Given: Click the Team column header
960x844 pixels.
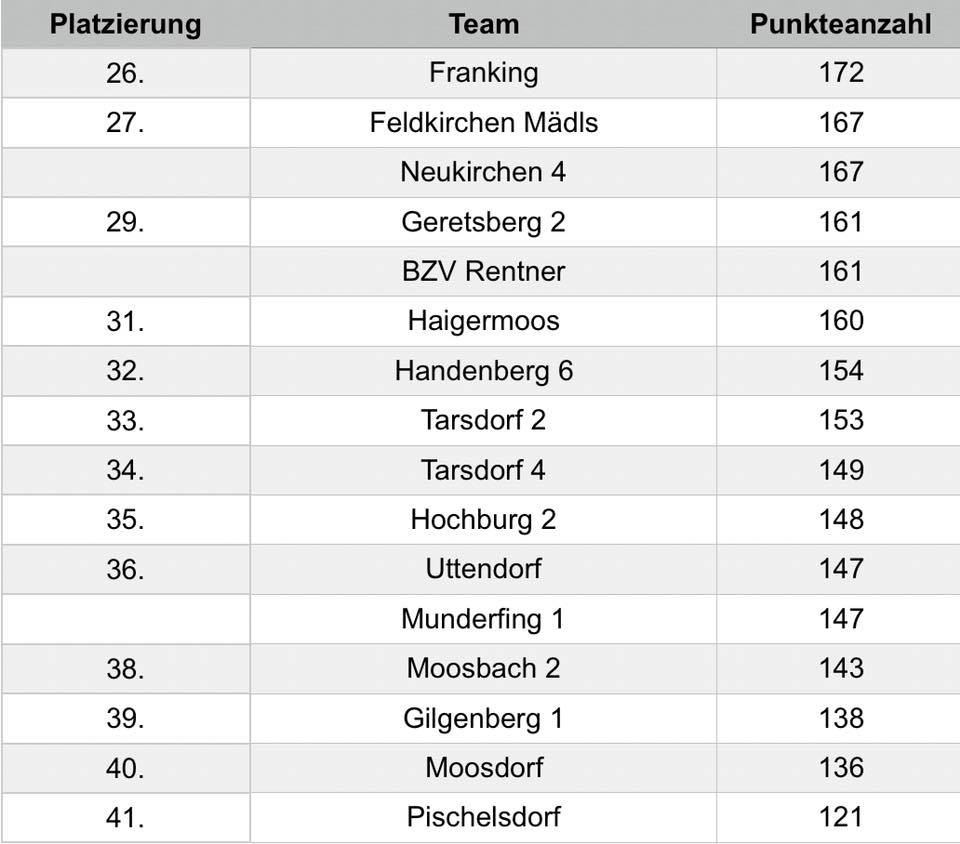Looking at the screenshot, I should click(x=484, y=24).
